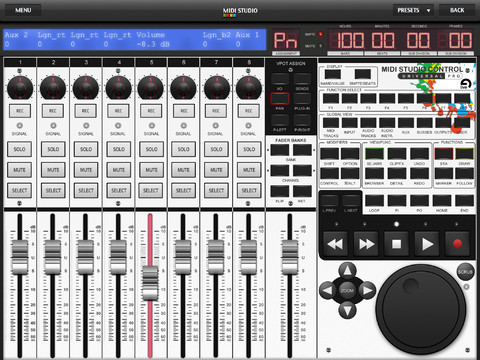The height and width of the screenshot is (360, 480).
Task: Mute channel 7
Action: (x=216, y=170)
